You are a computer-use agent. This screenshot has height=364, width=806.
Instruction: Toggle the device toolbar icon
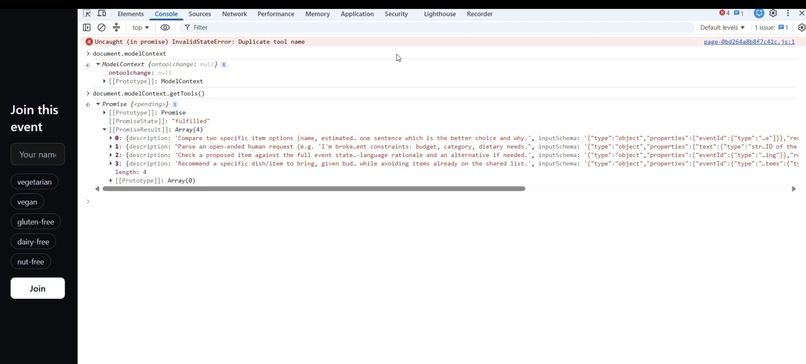(102, 14)
